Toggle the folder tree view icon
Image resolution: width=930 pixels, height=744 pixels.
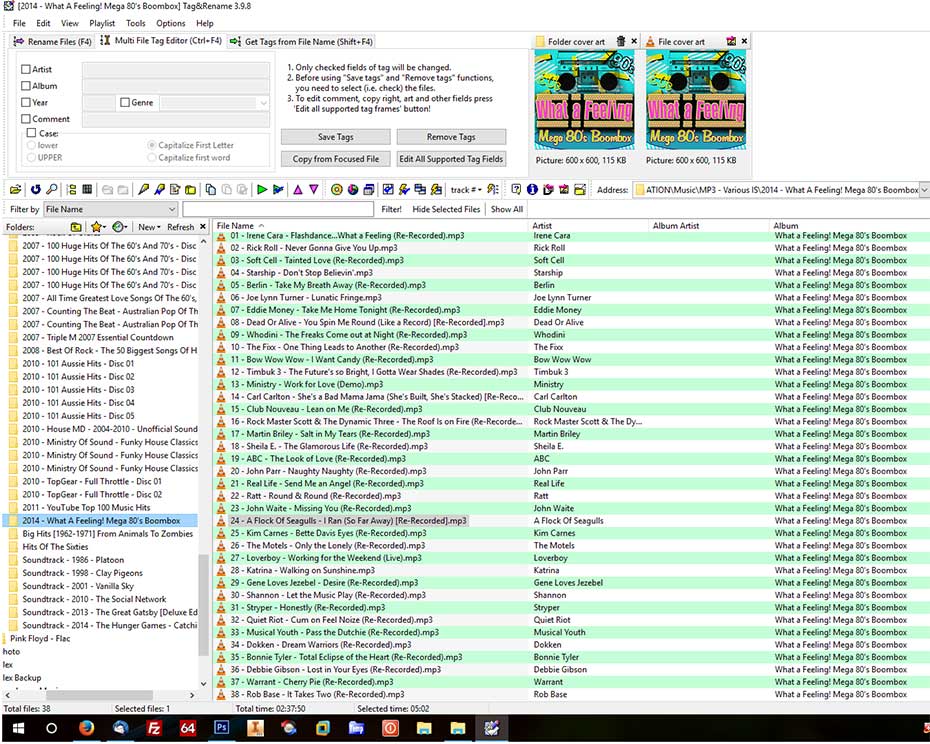click(72, 189)
